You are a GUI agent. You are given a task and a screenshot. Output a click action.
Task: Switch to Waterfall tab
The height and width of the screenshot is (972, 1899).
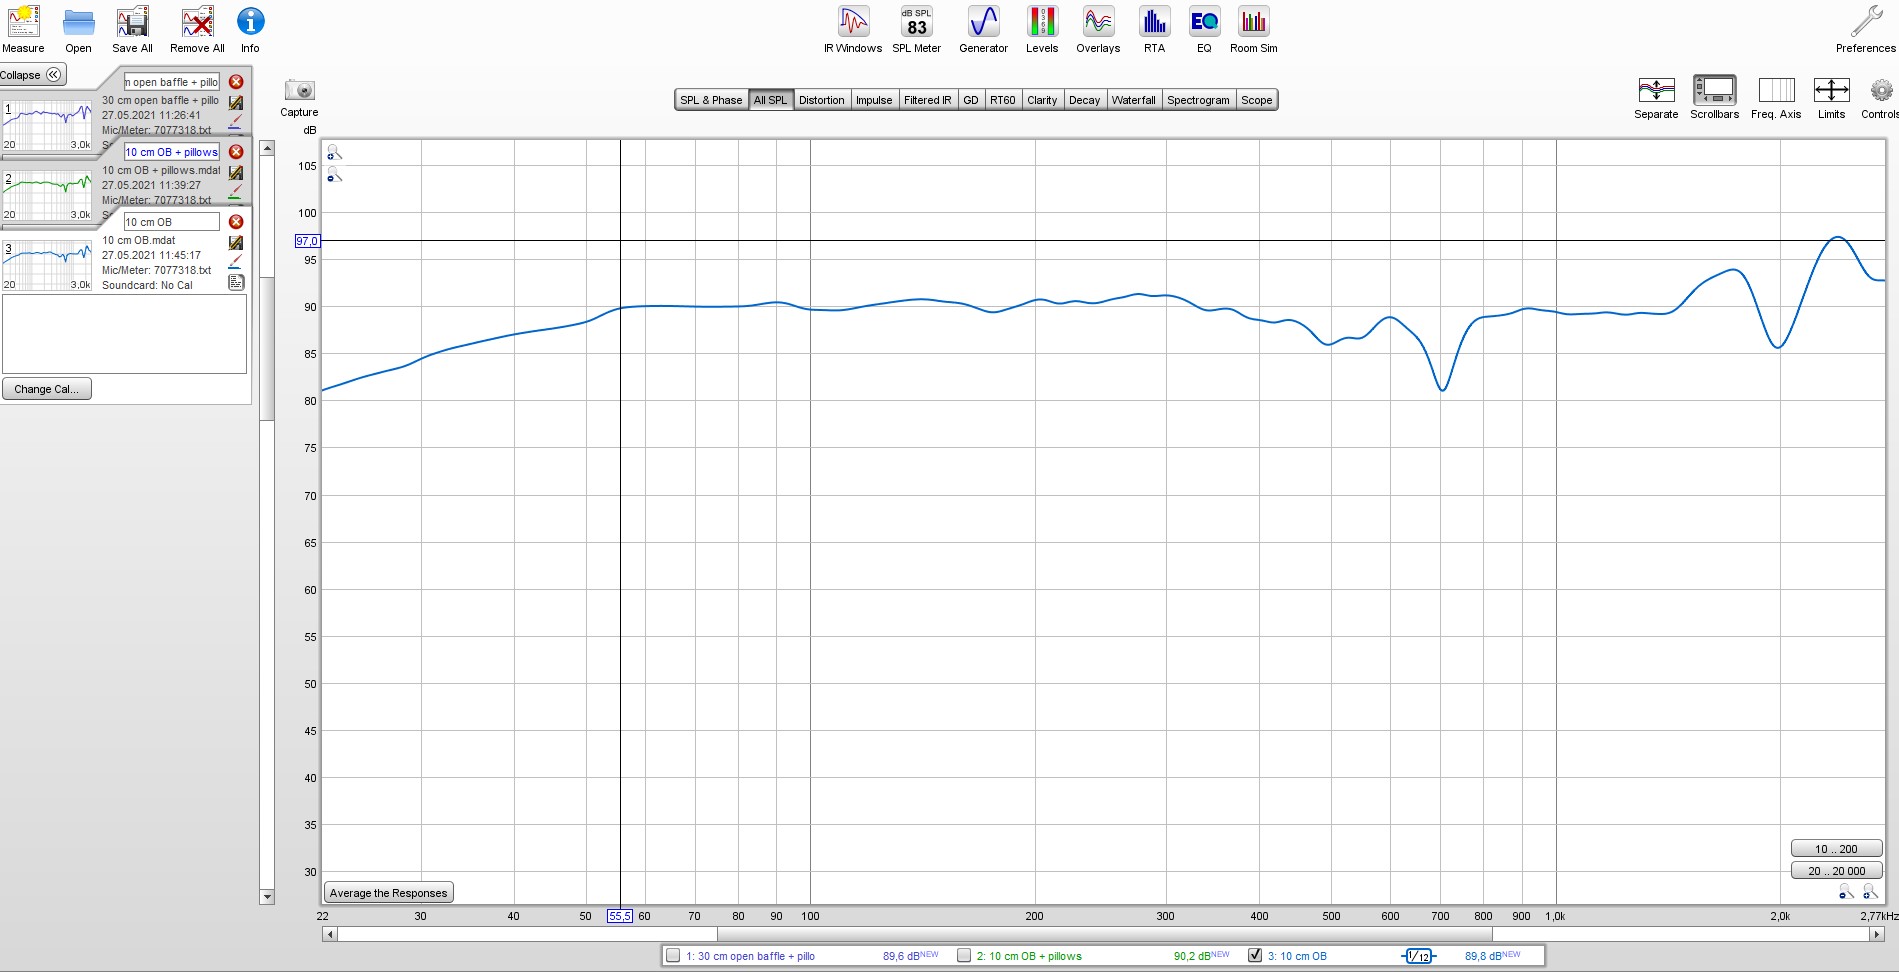1134,100
